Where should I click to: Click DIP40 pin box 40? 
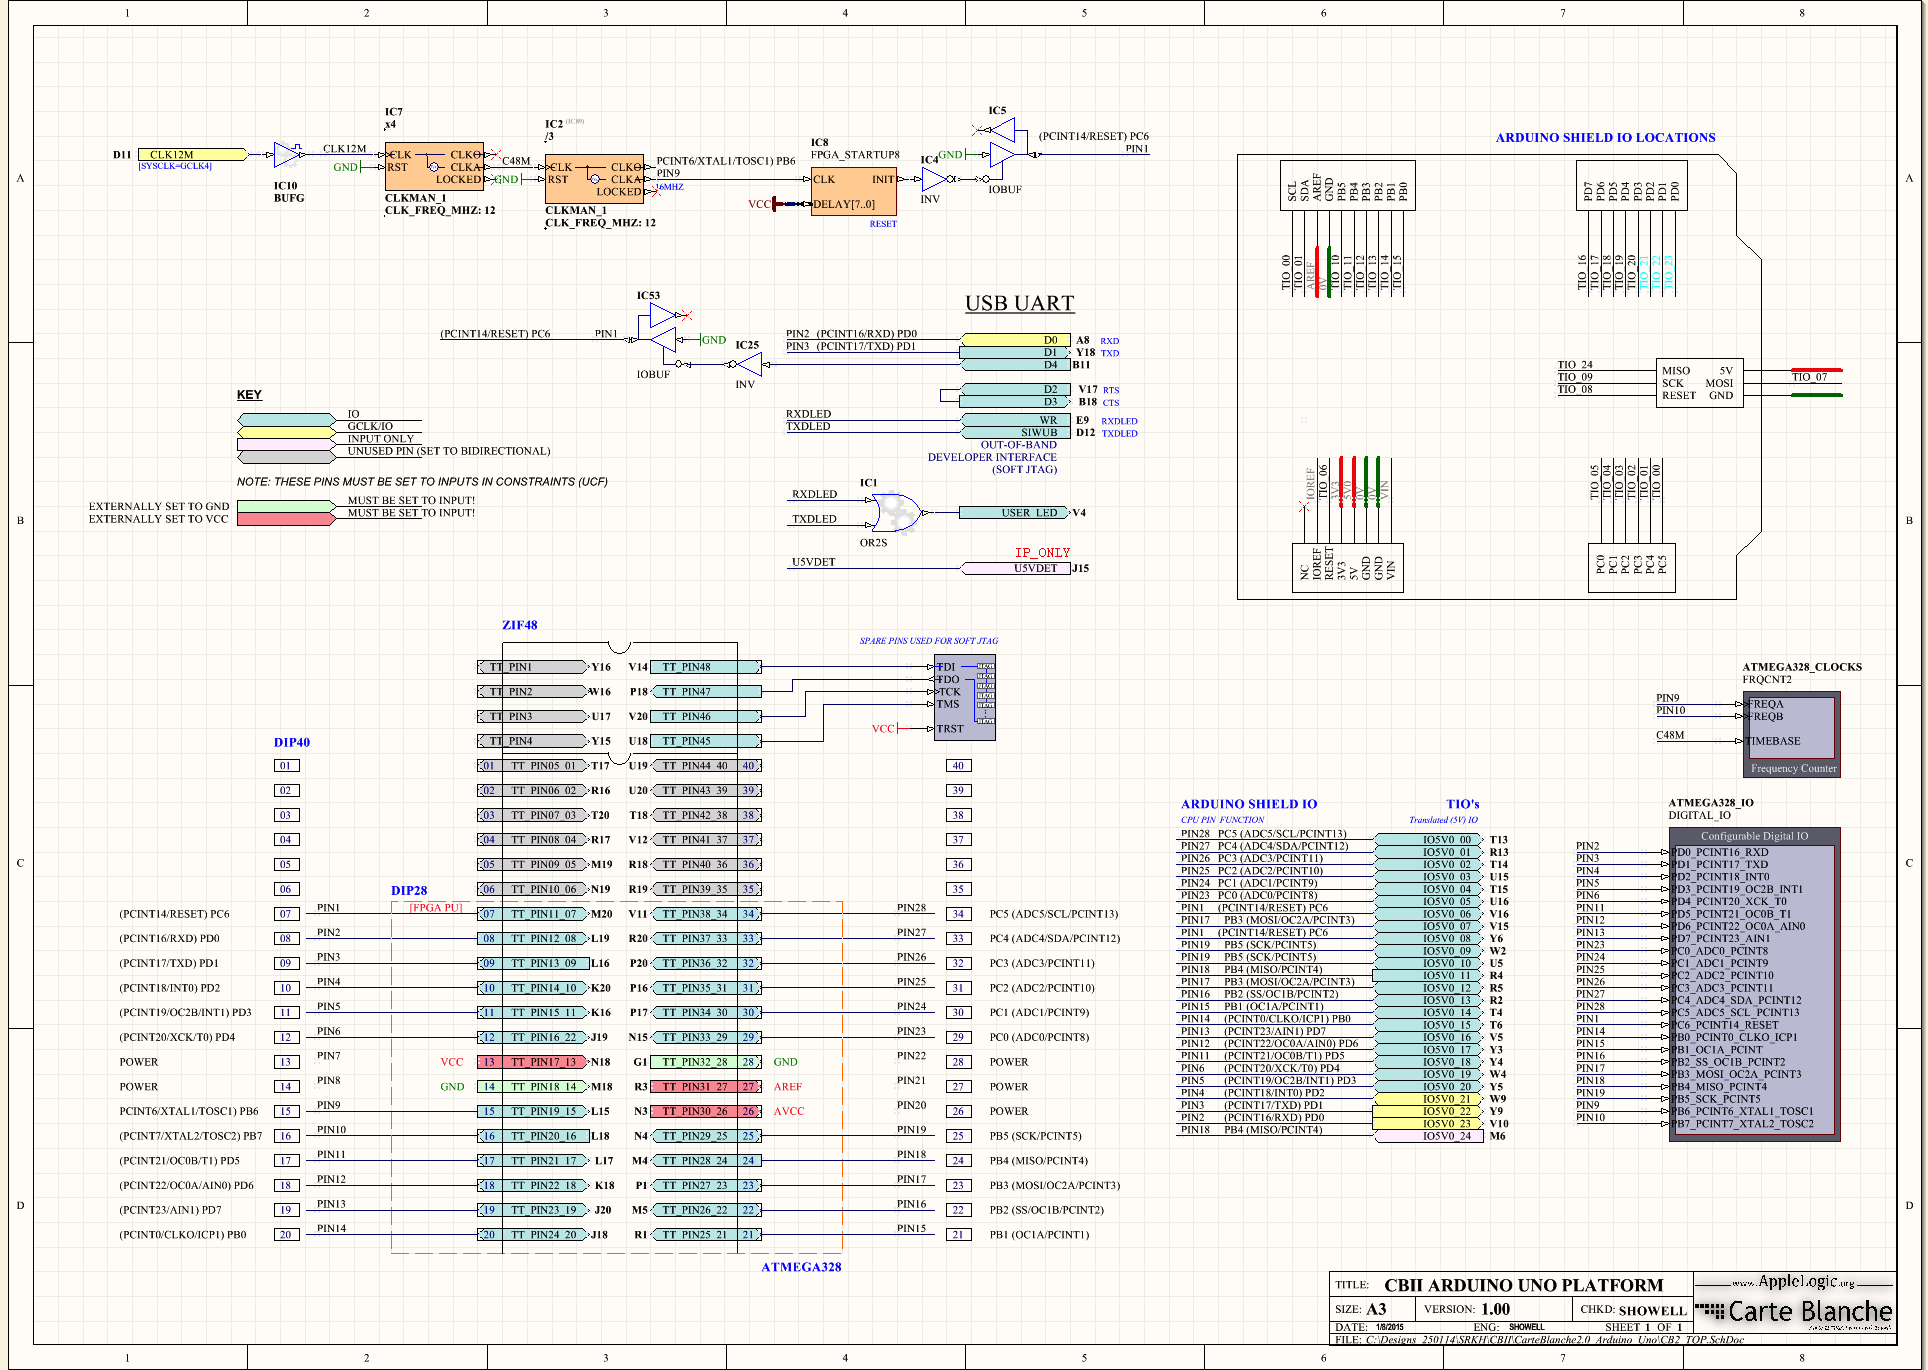click(958, 766)
